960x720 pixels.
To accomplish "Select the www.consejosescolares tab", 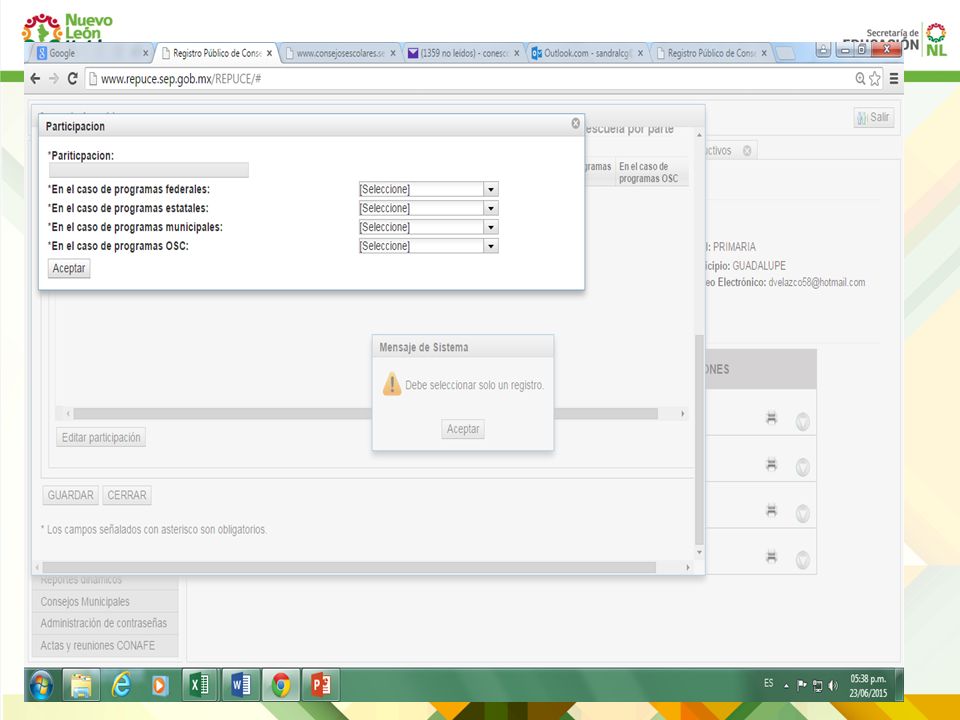I will click(x=340, y=53).
